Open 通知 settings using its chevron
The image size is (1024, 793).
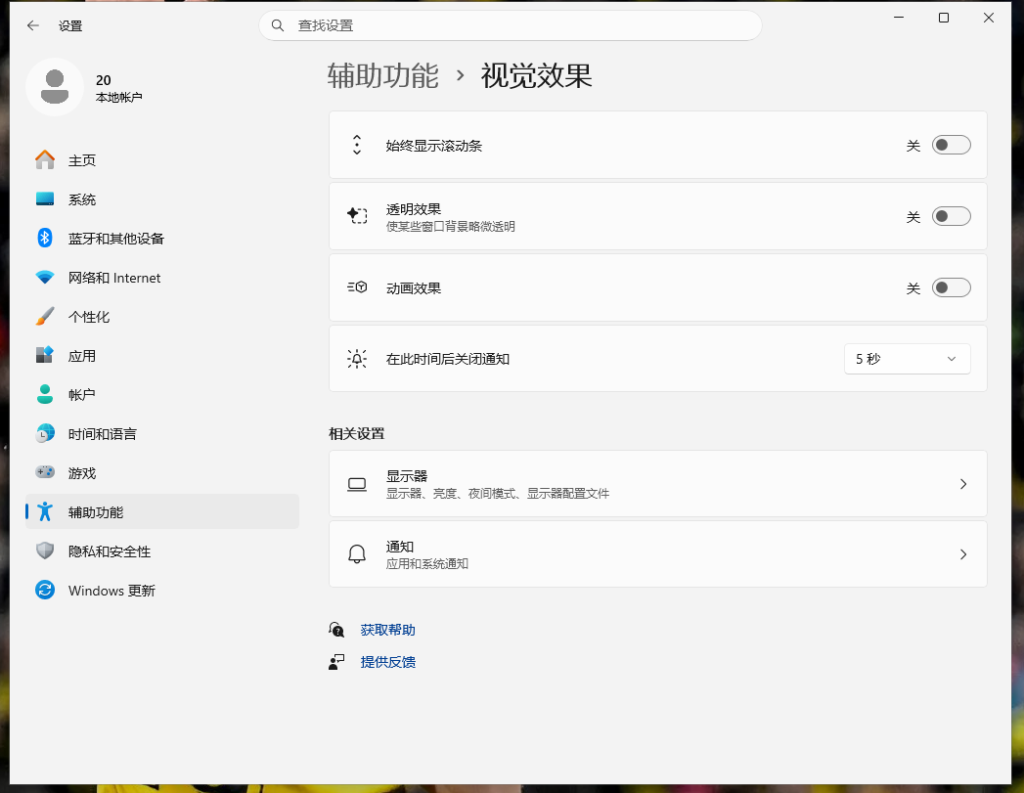pyautogui.click(x=963, y=555)
